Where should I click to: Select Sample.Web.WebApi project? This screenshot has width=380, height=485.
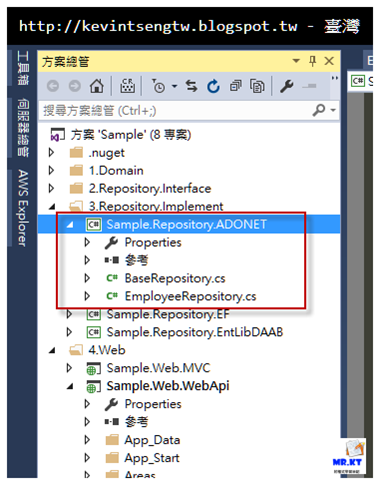[168, 386]
